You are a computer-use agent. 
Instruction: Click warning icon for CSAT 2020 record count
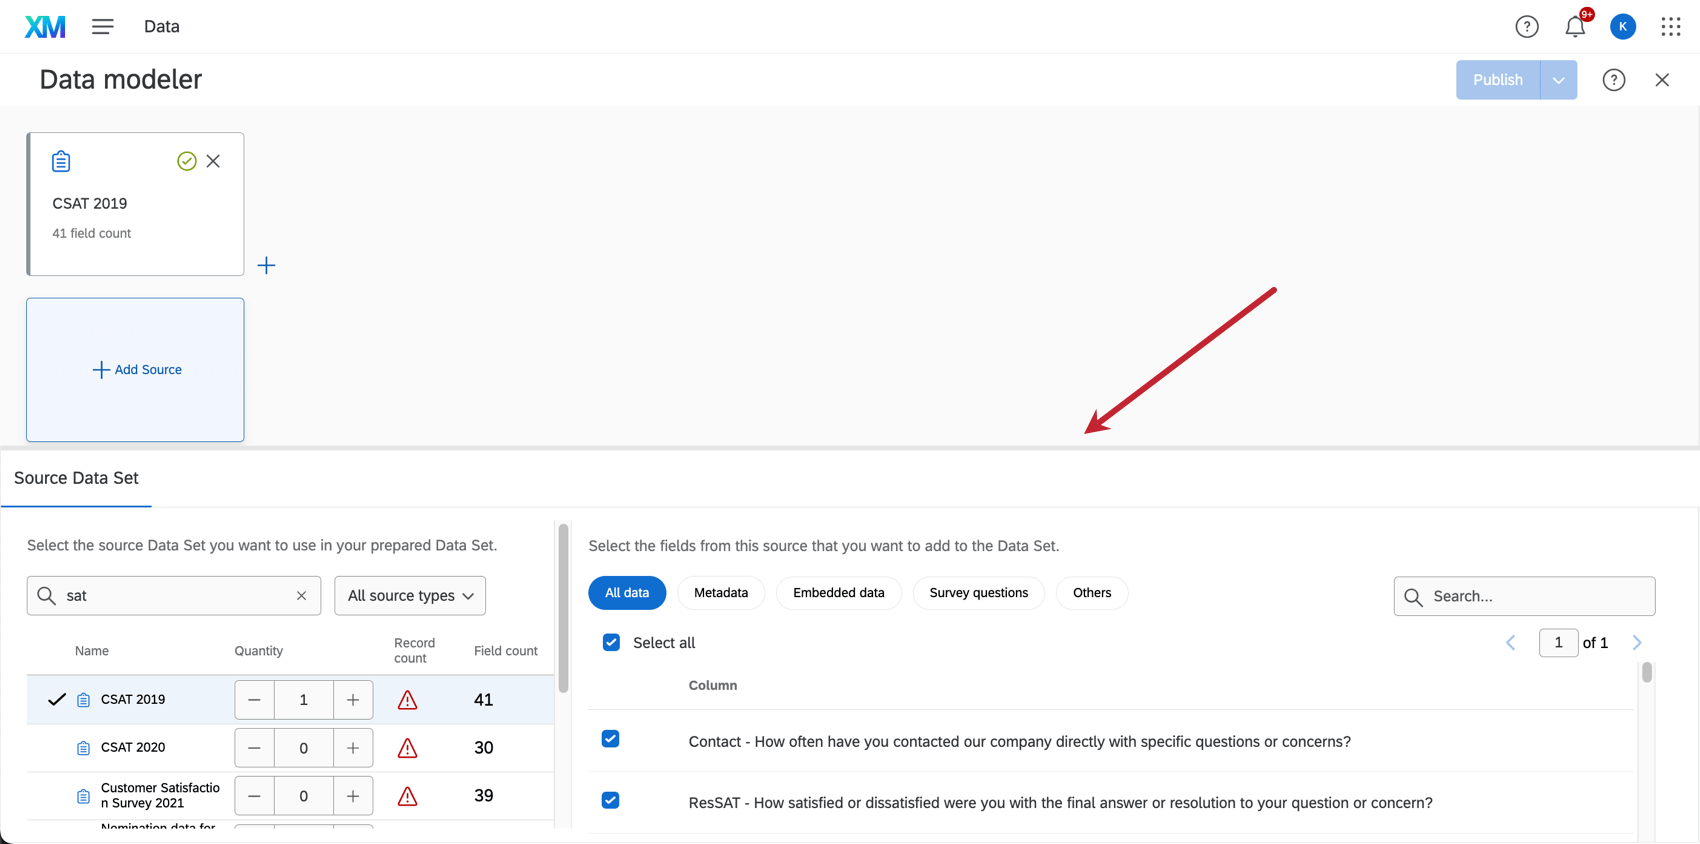click(x=407, y=748)
